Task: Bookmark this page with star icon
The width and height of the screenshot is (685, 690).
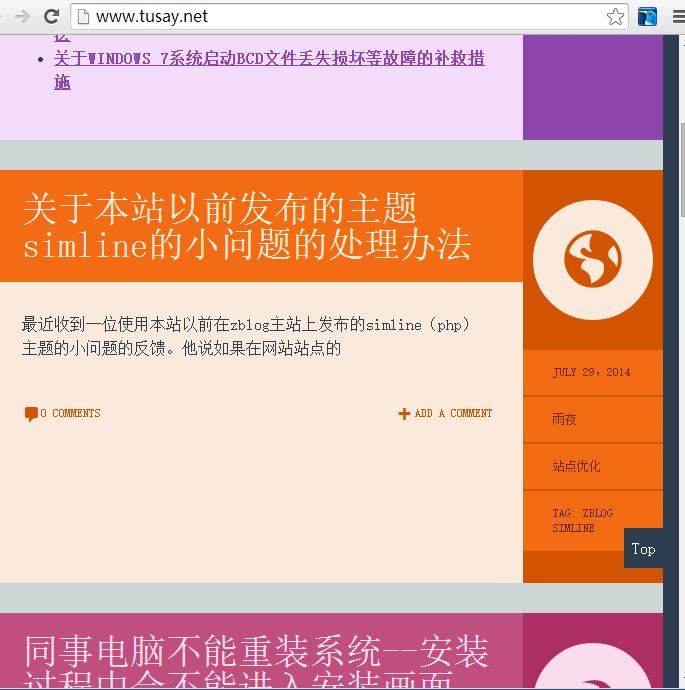Action: click(615, 17)
